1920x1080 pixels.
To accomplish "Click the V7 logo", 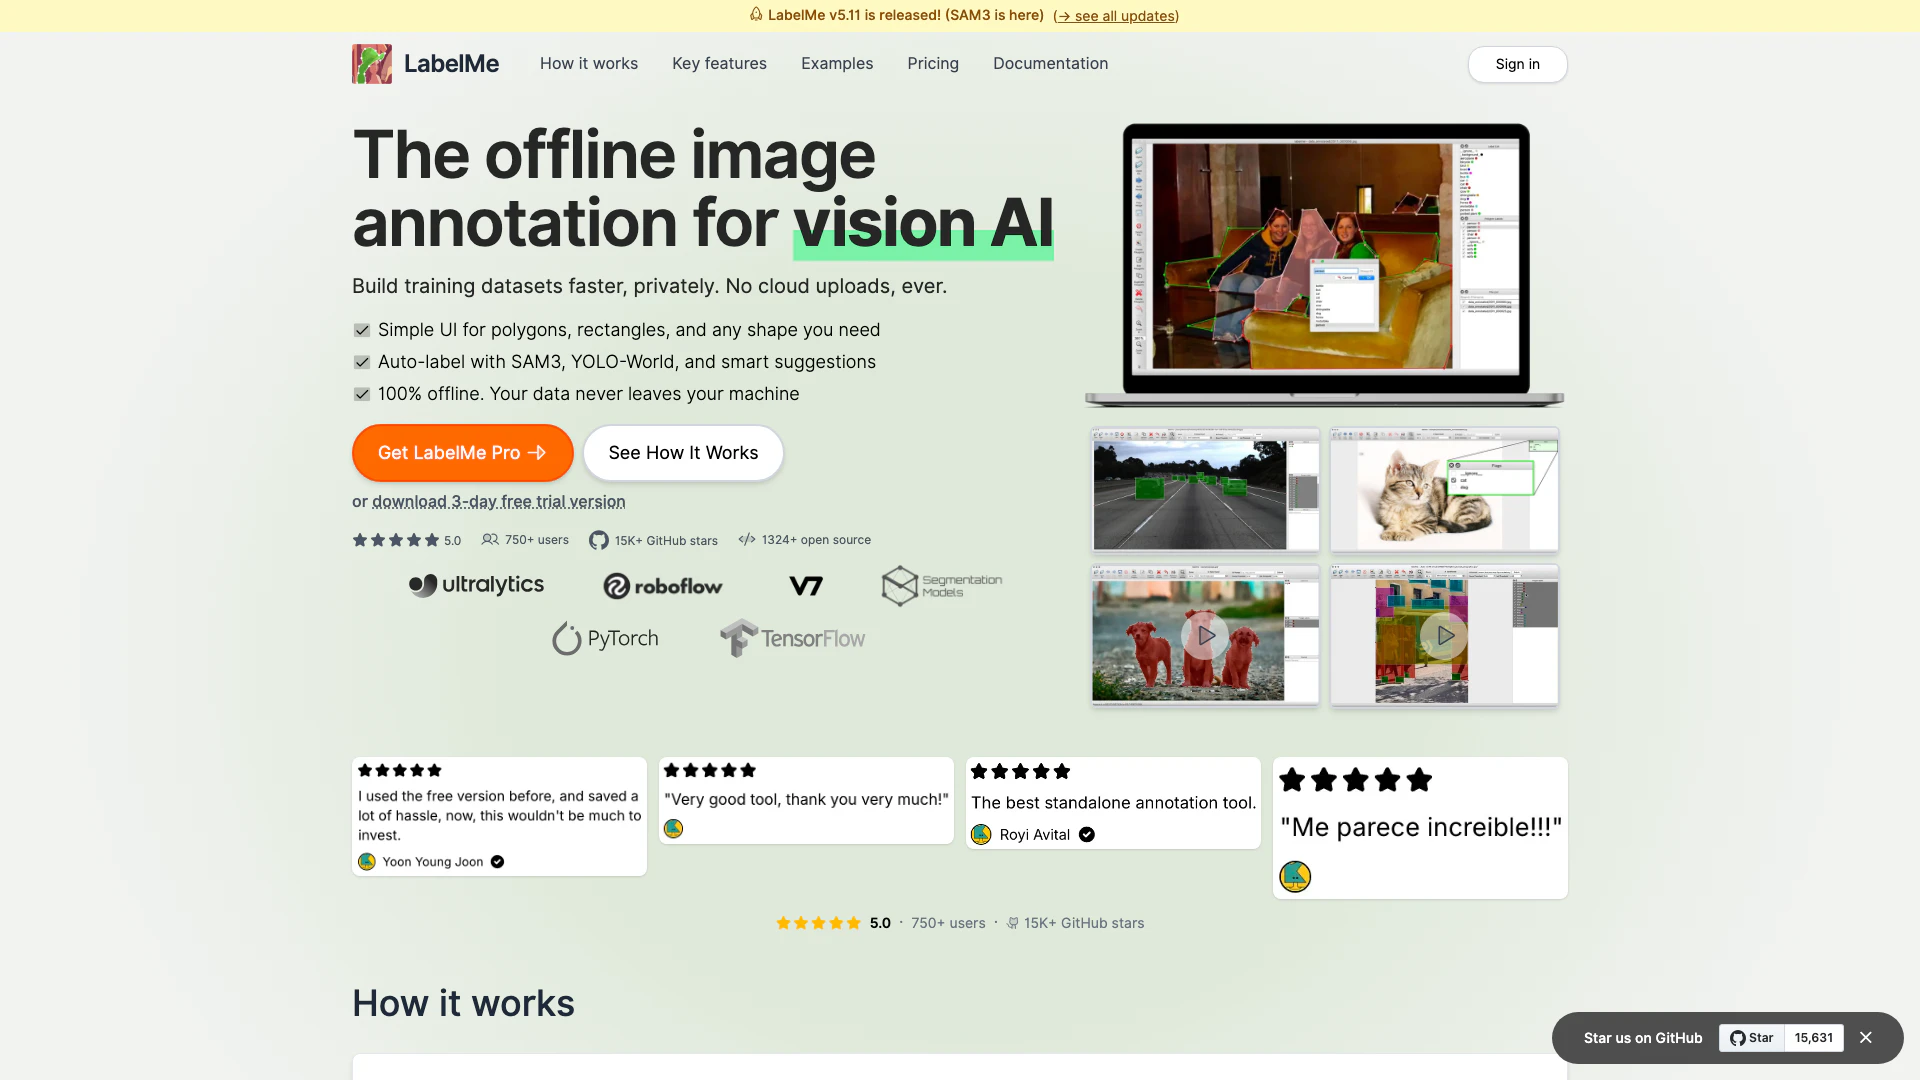I will click(x=806, y=586).
